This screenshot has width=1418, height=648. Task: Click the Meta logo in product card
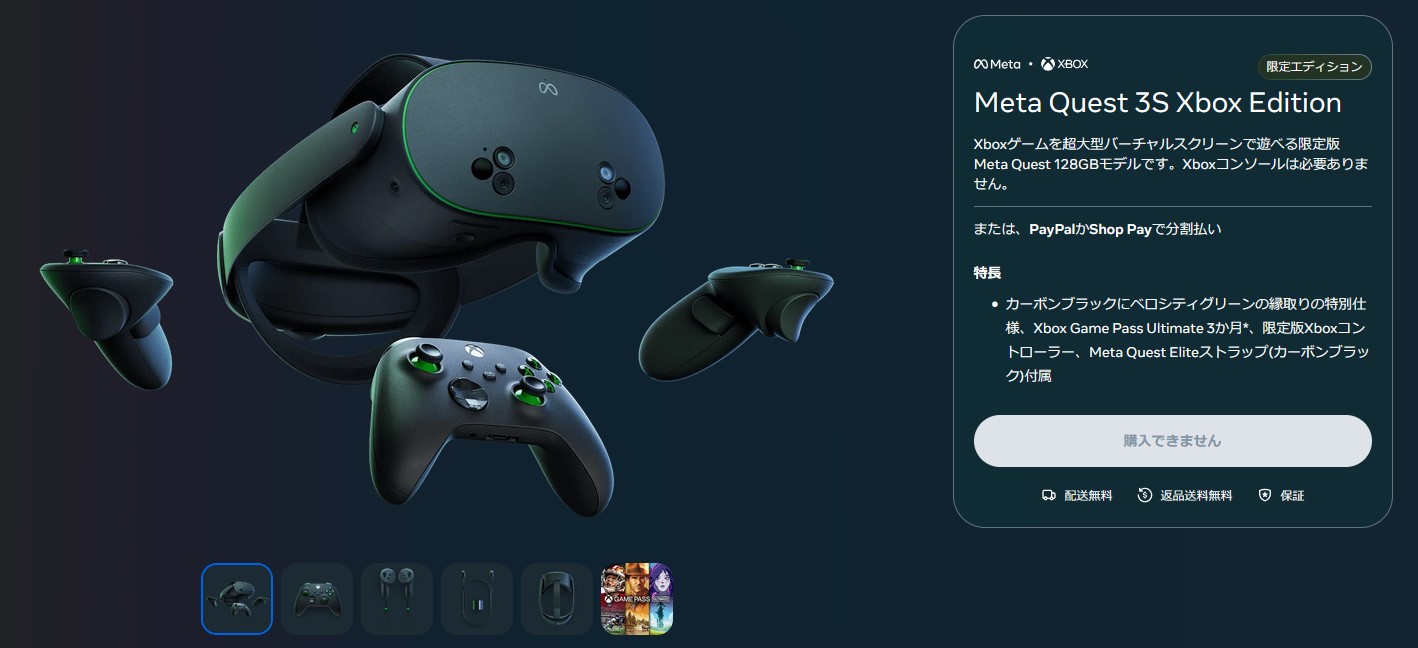point(997,64)
